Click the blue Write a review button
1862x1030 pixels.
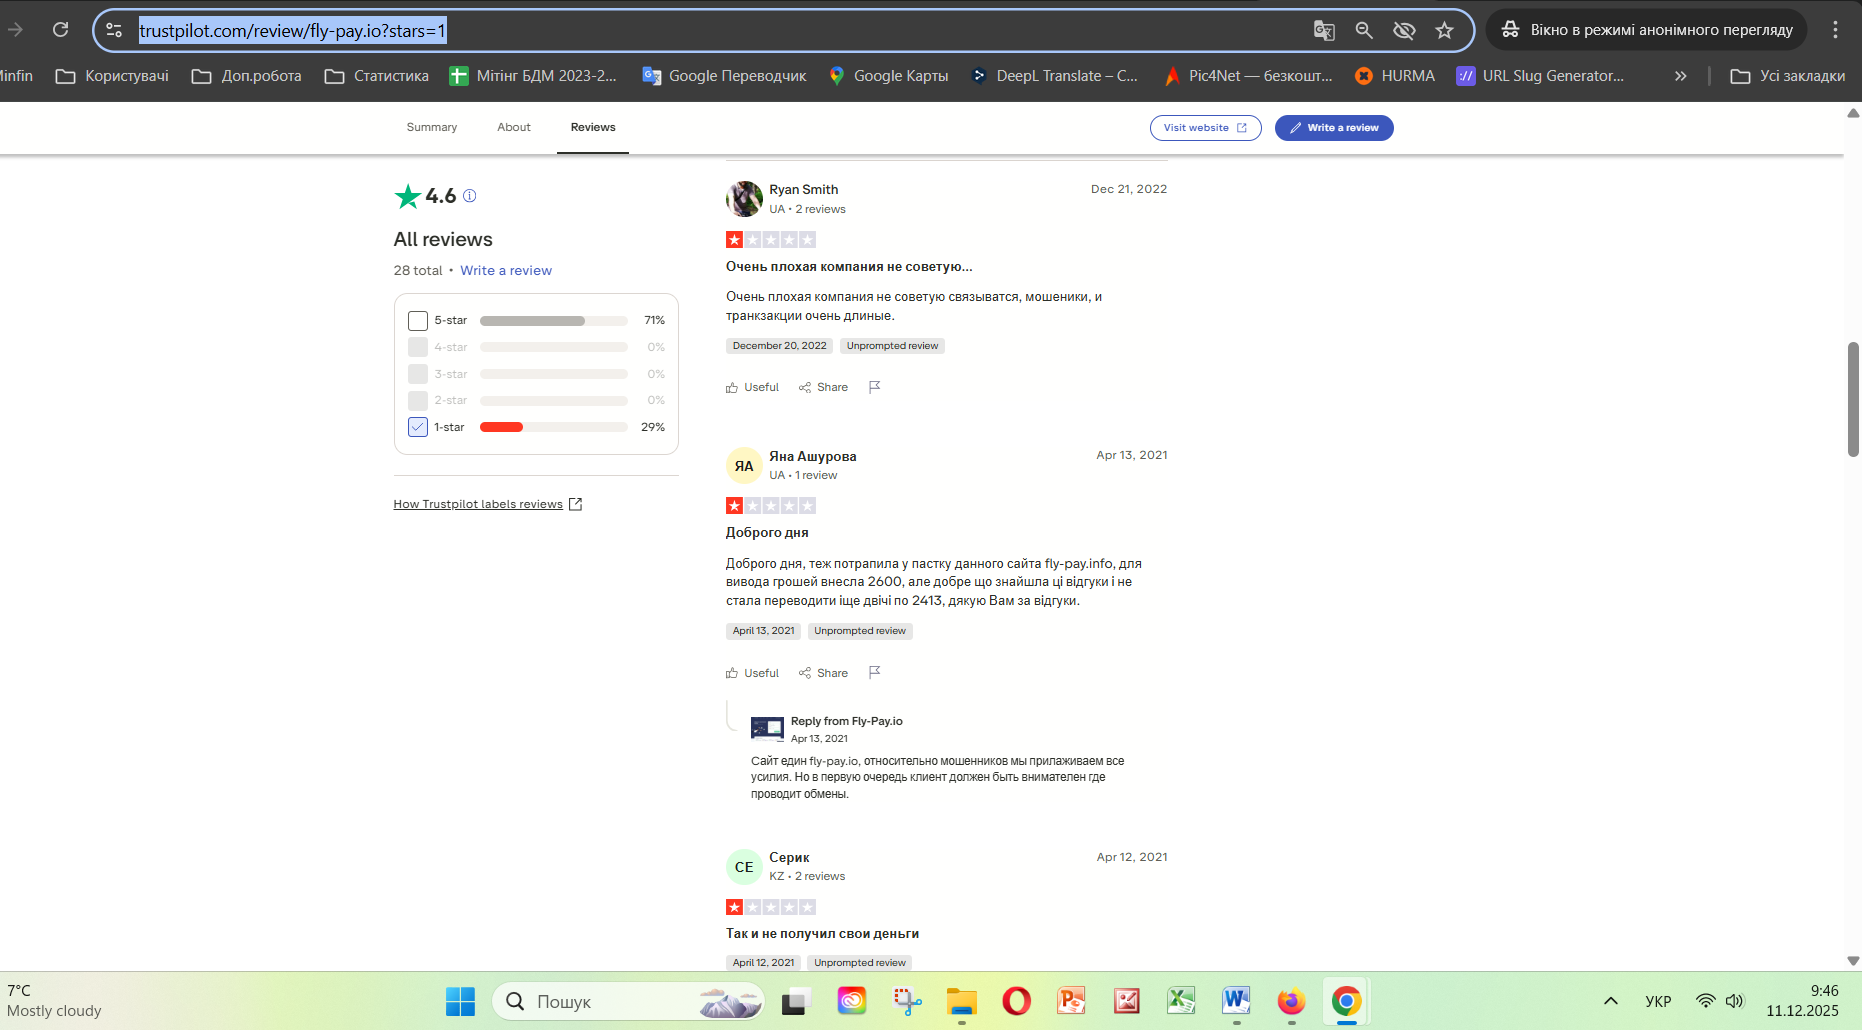coord(1334,128)
